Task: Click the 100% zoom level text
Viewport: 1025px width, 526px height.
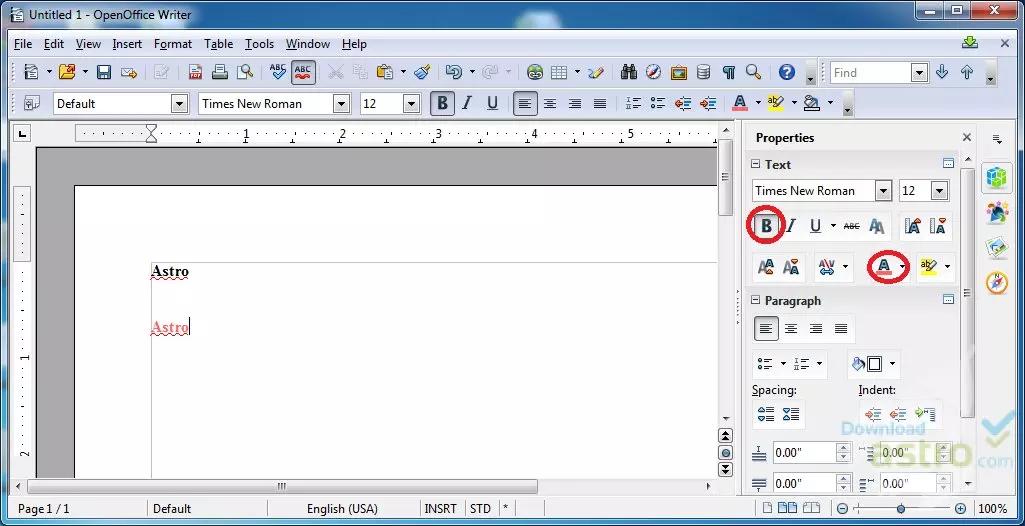Action: [992, 508]
